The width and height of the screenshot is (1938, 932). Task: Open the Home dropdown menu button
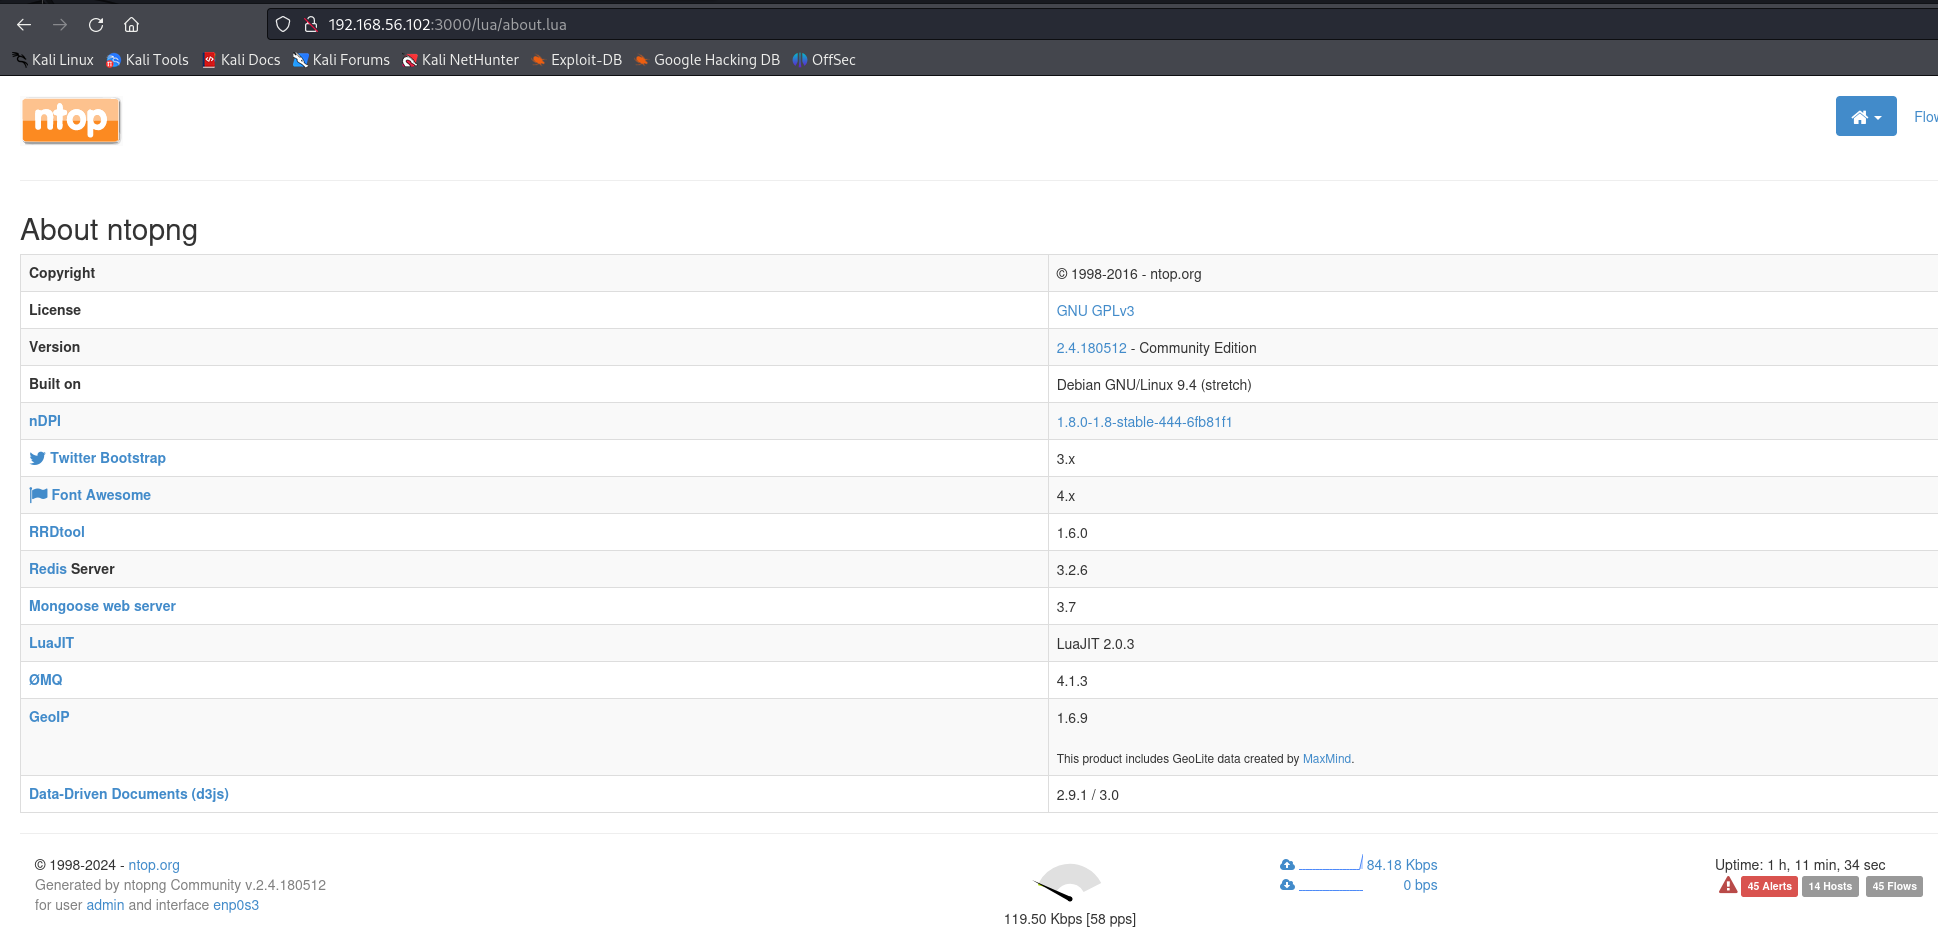point(1865,117)
